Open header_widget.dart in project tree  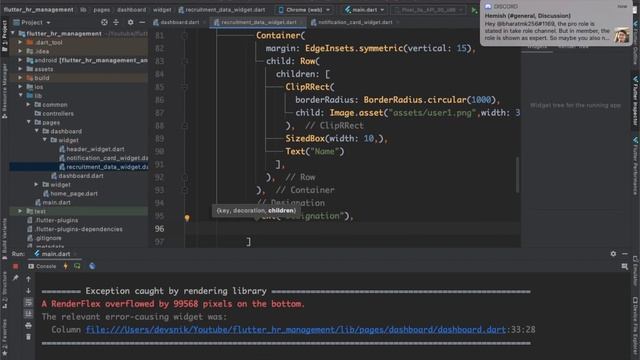95,149
